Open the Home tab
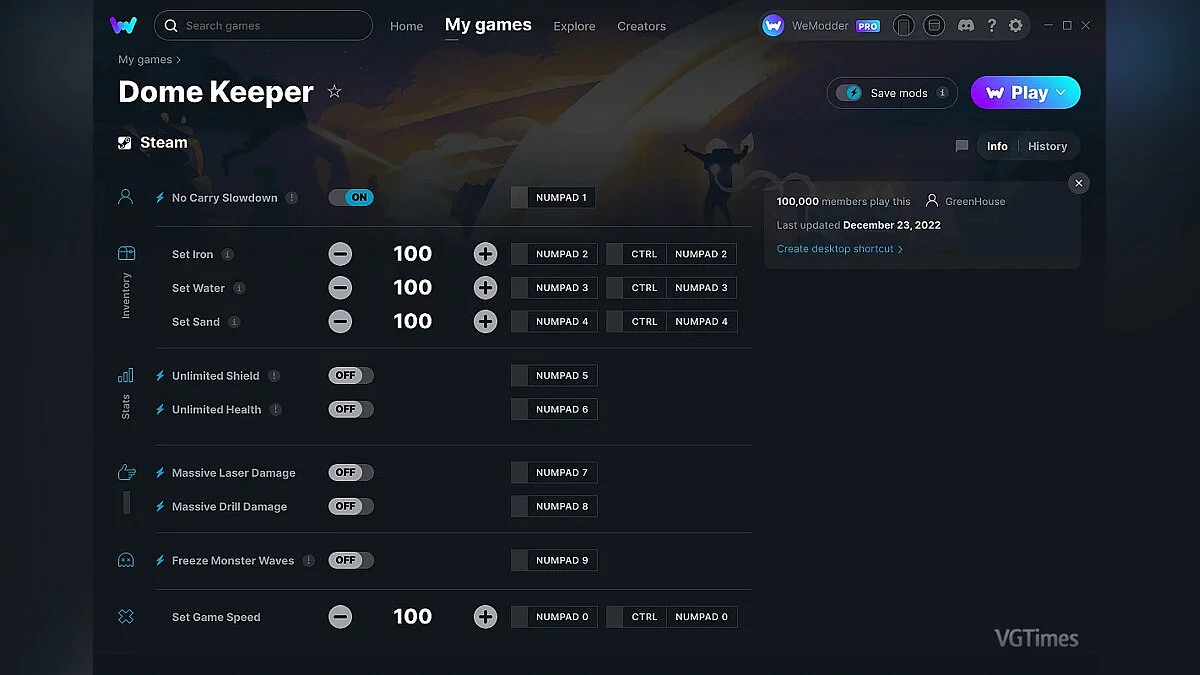The image size is (1200, 675). point(407,26)
